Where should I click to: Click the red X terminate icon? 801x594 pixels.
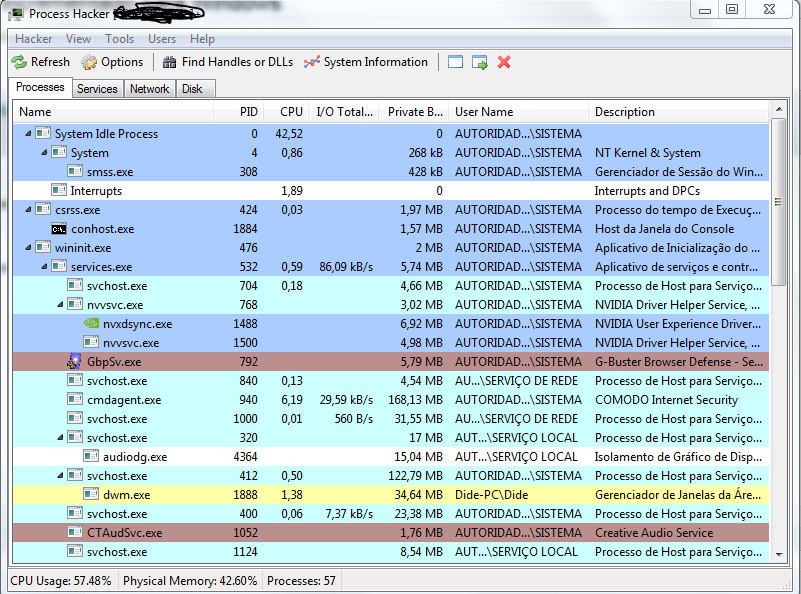(x=504, y=62)
